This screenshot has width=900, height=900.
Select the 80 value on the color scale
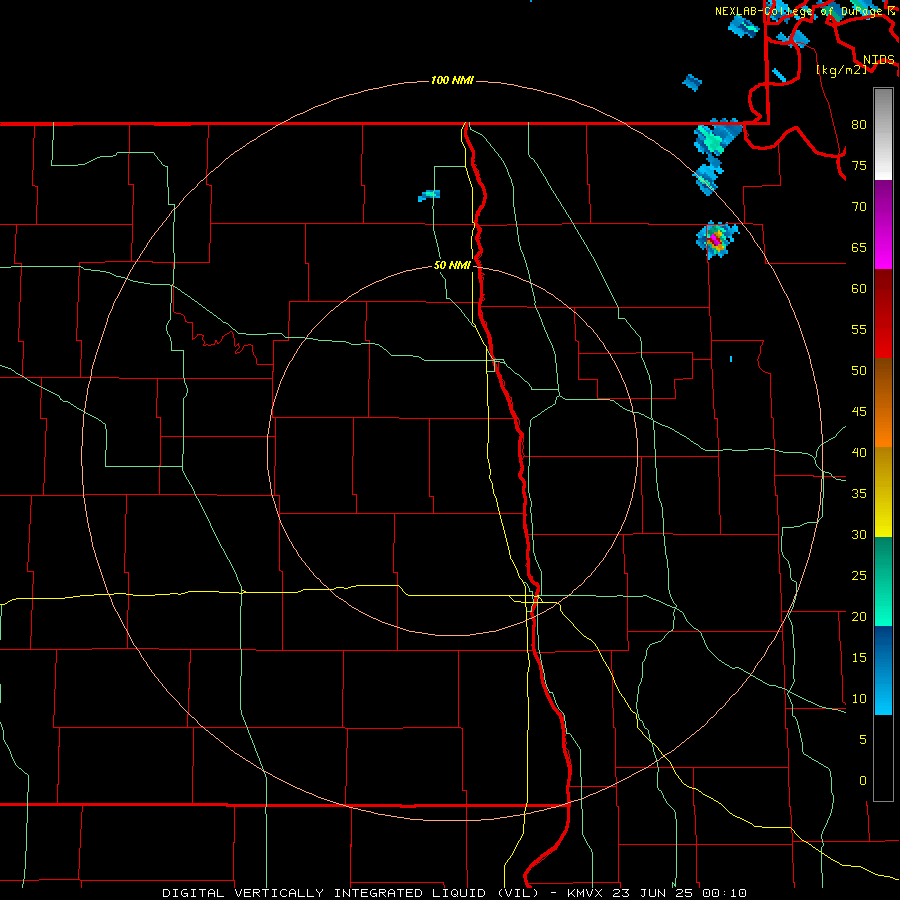point(859,125)
